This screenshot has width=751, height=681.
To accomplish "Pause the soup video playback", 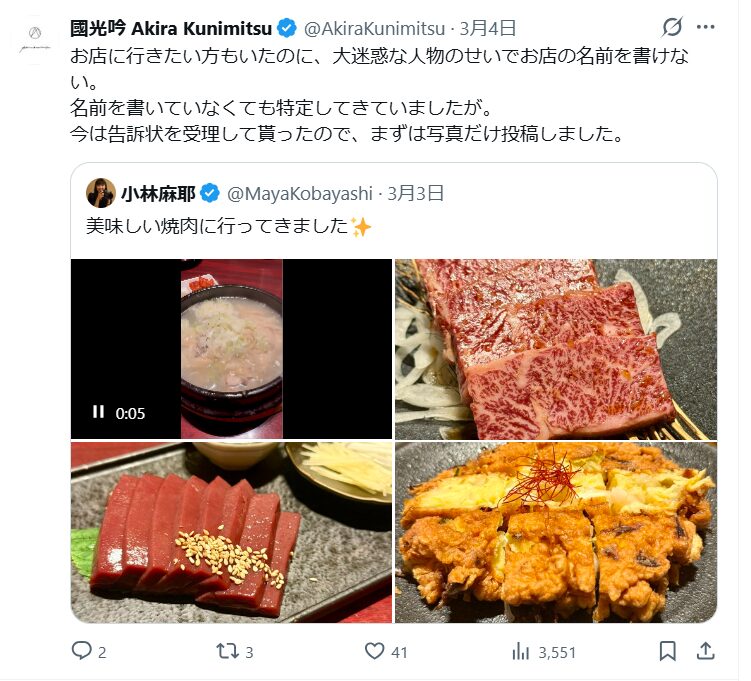I will click(x=98, y=411).
